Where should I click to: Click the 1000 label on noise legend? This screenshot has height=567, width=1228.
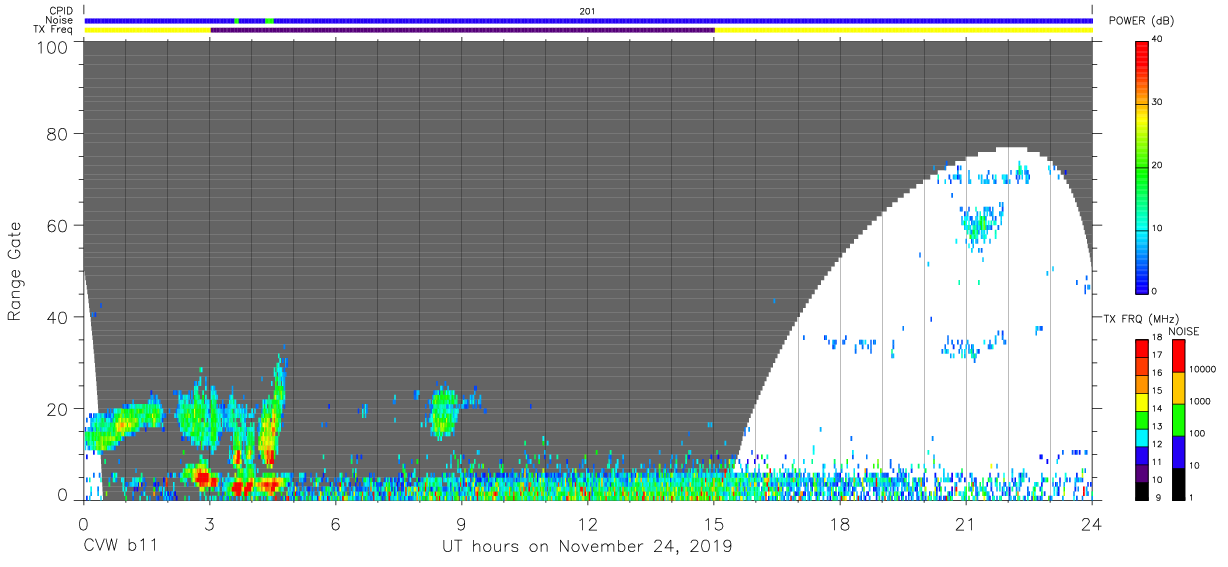click(x=1200, y=400)
